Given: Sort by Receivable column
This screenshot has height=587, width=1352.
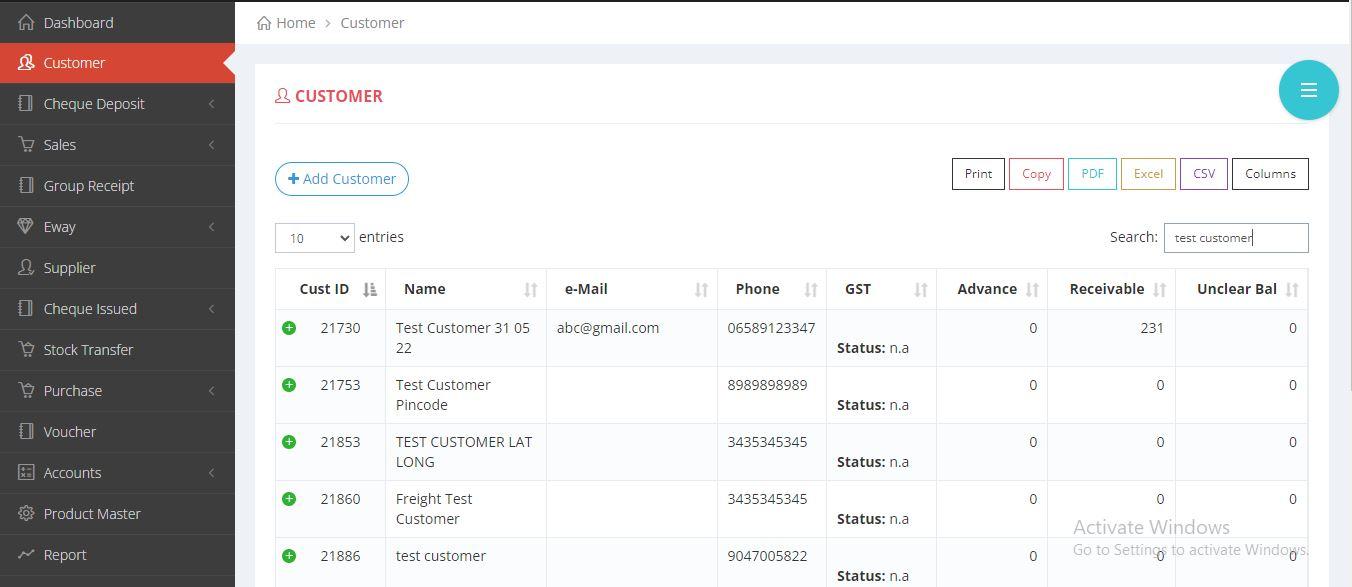Looking at the screenshot, I should pos(1159,290).
